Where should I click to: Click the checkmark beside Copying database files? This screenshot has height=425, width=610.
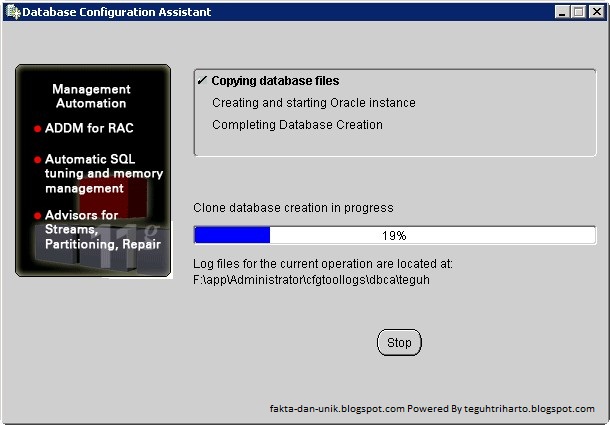click(x=202, y=81)
